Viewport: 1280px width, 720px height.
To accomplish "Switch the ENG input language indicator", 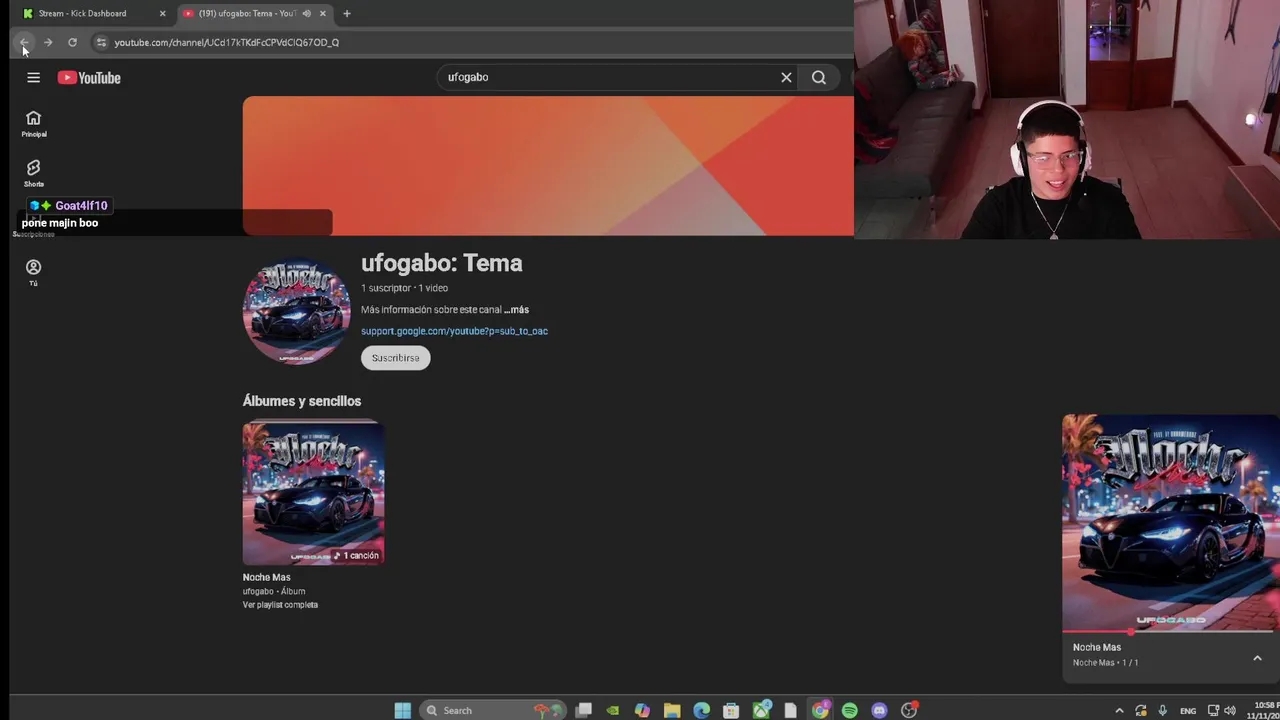I will tap(1188, 711).
